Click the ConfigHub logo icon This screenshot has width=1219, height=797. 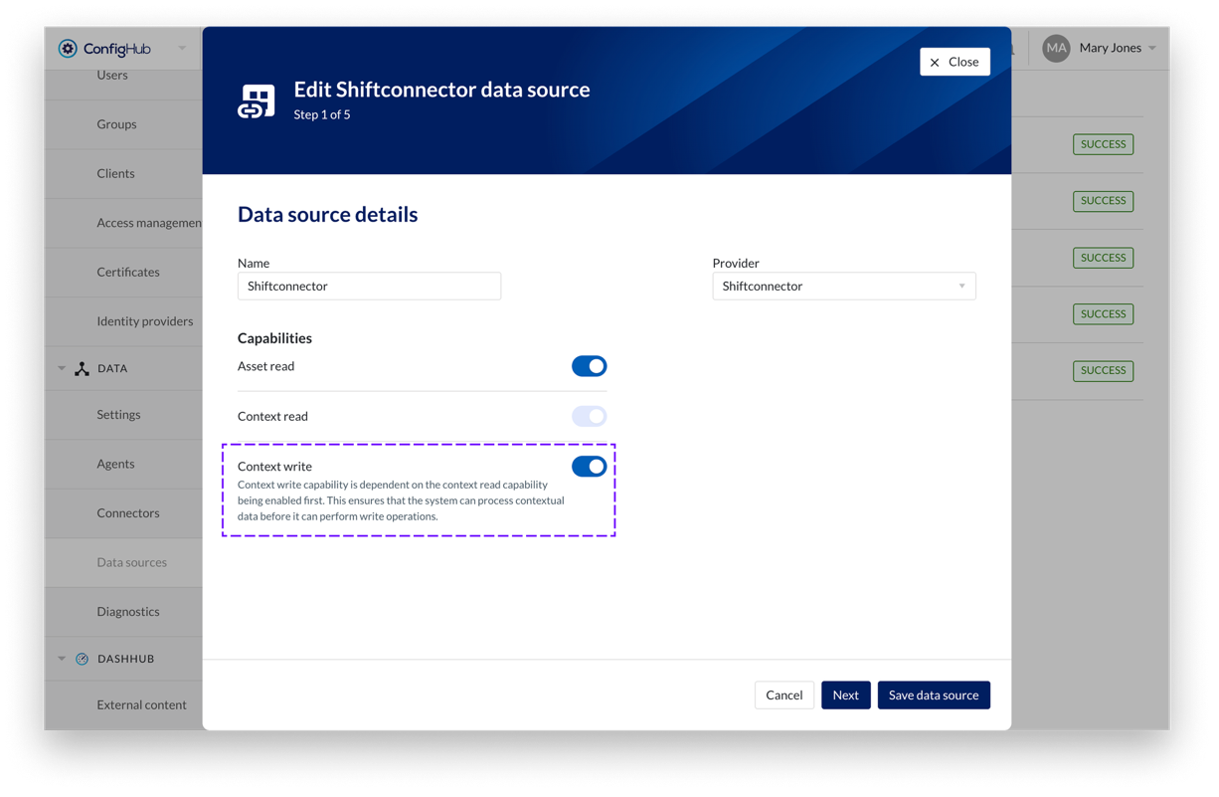tap(68, 49)
